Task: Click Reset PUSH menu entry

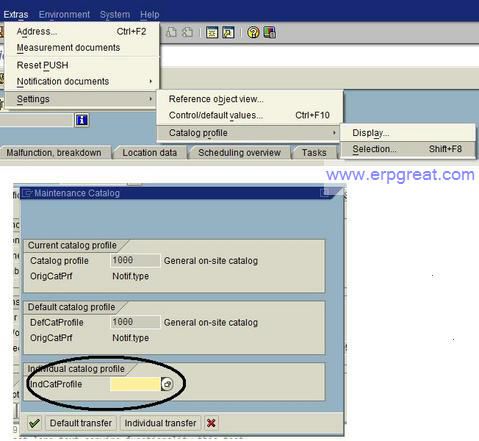Action: (82, 65)
